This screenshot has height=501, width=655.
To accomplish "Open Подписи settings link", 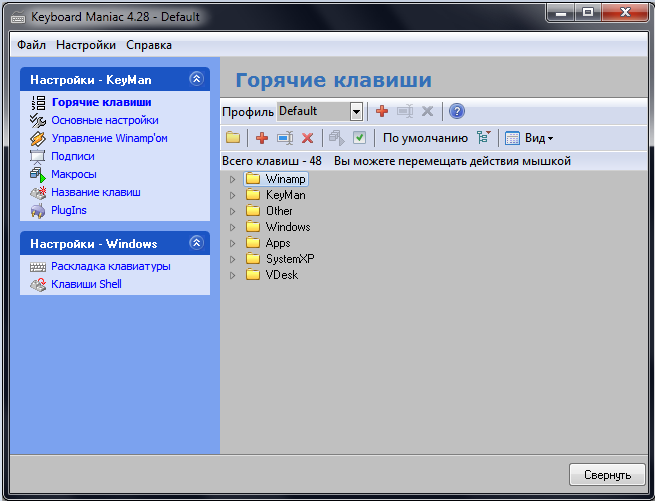I will point(73,156).
